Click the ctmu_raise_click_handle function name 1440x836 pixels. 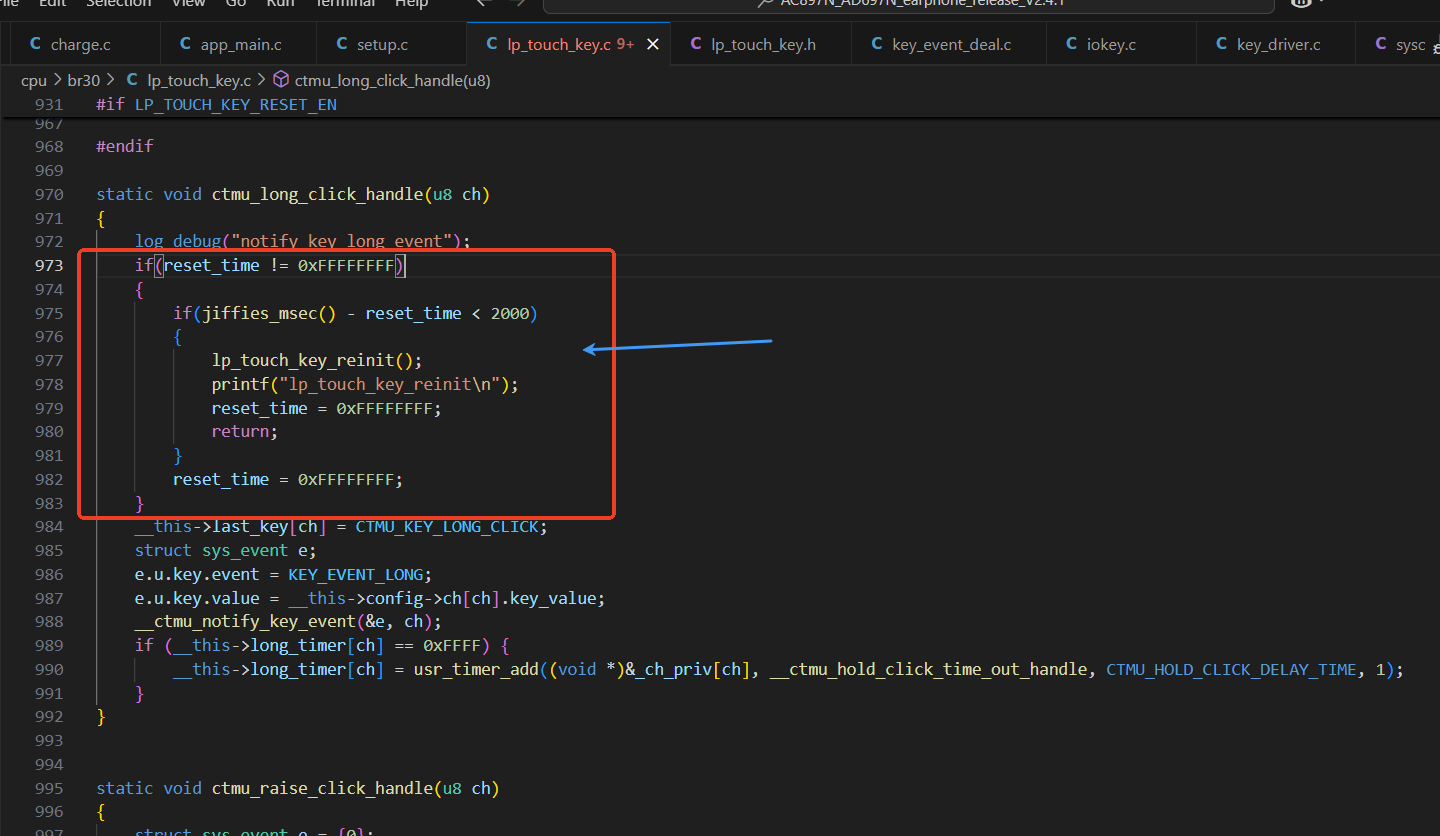(x=323, y=788)
